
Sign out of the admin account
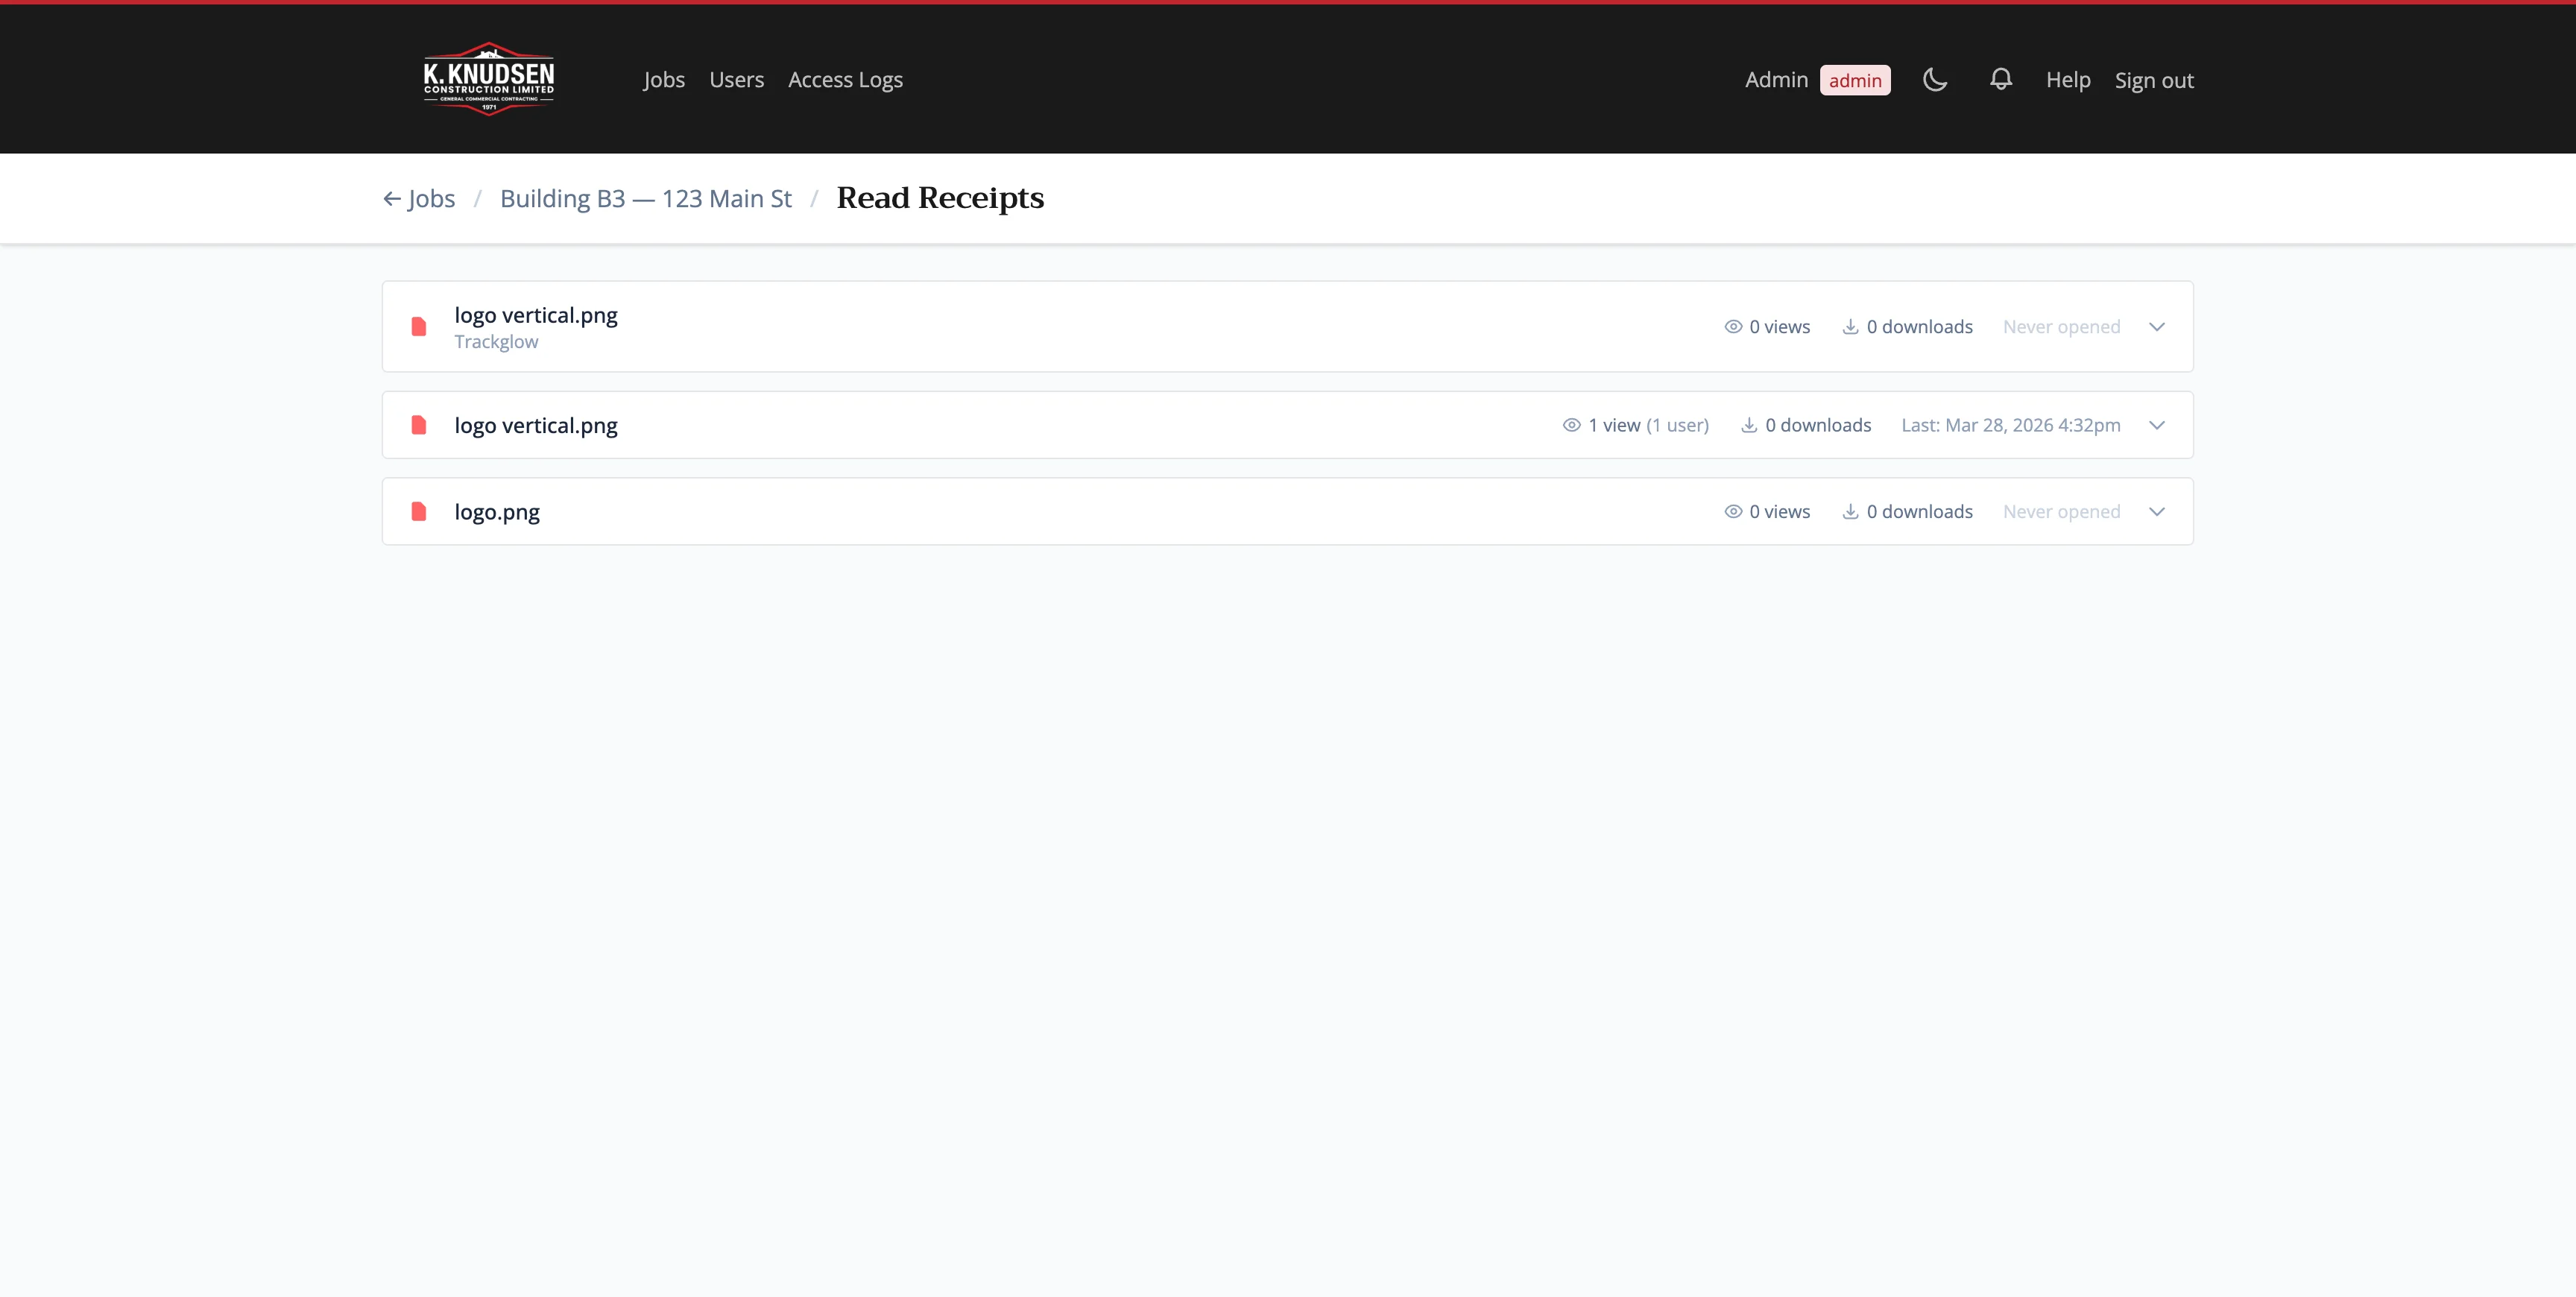2154,79
